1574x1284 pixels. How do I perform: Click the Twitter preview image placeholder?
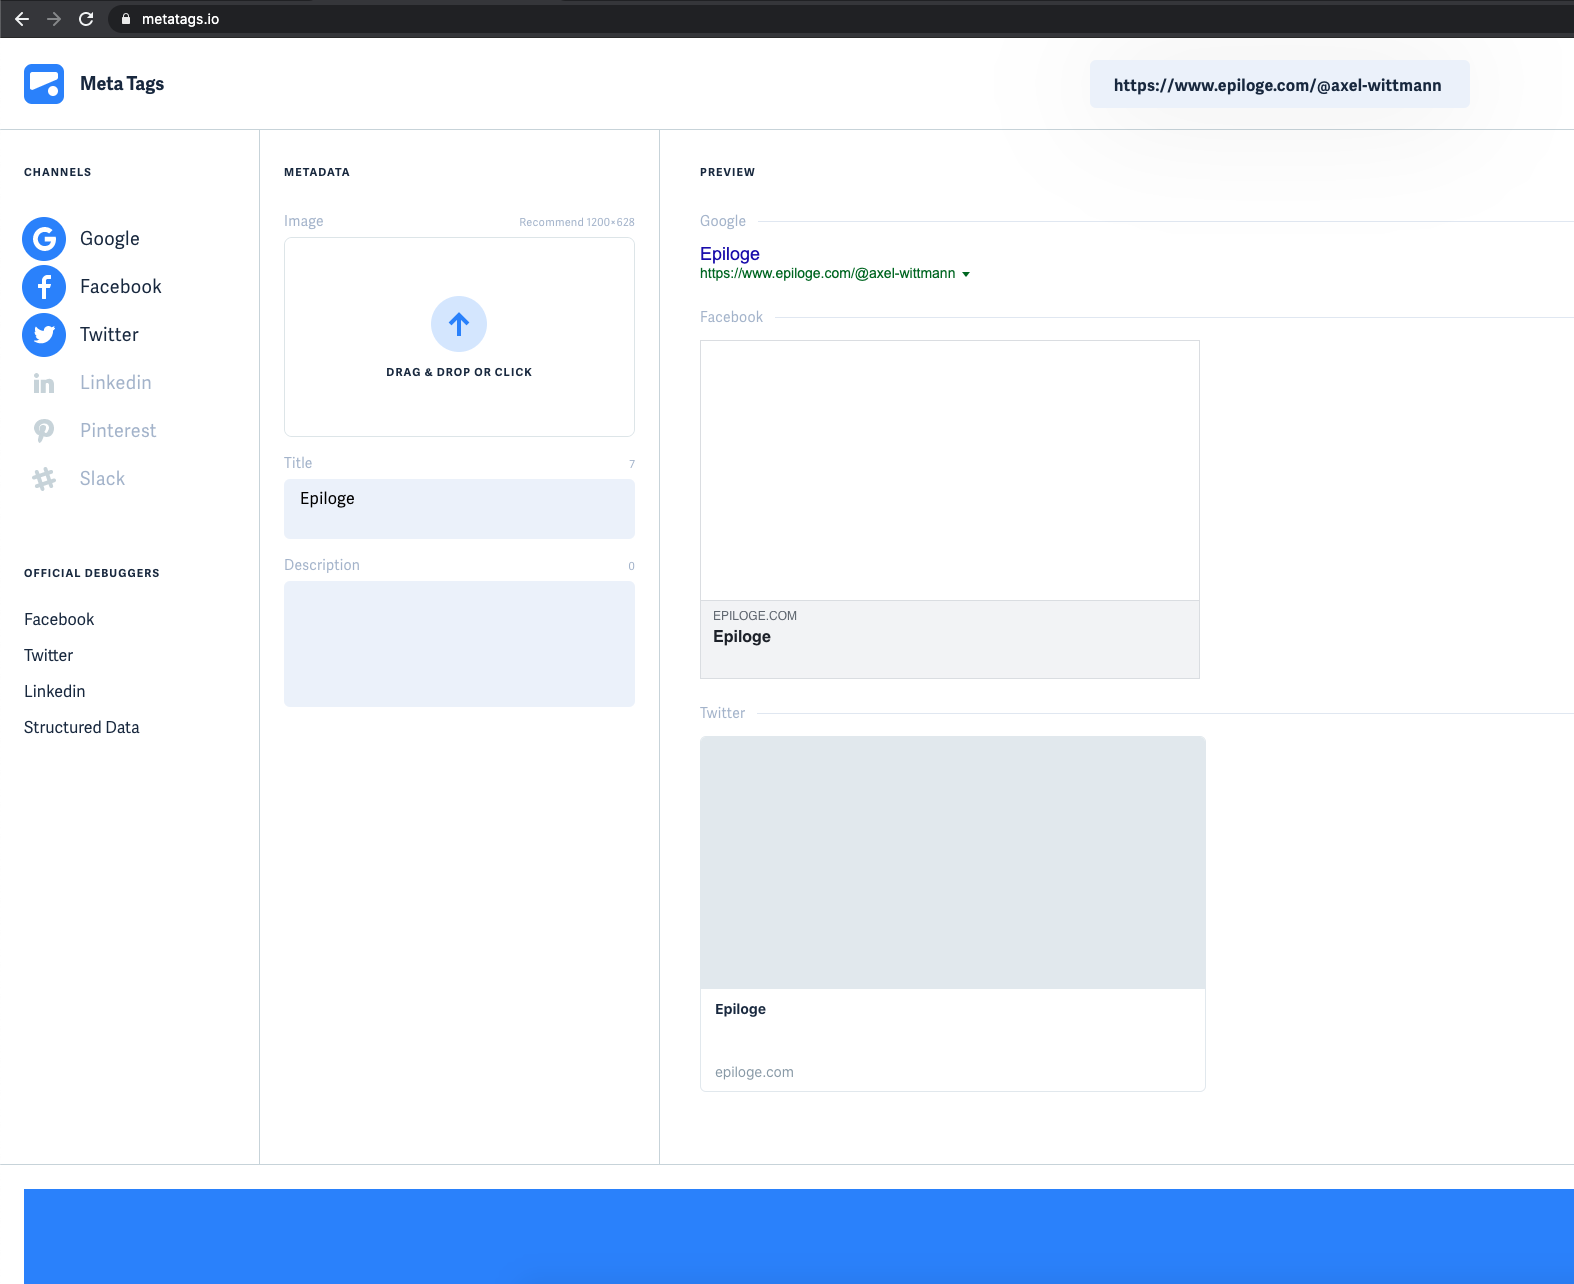[953, 863]
